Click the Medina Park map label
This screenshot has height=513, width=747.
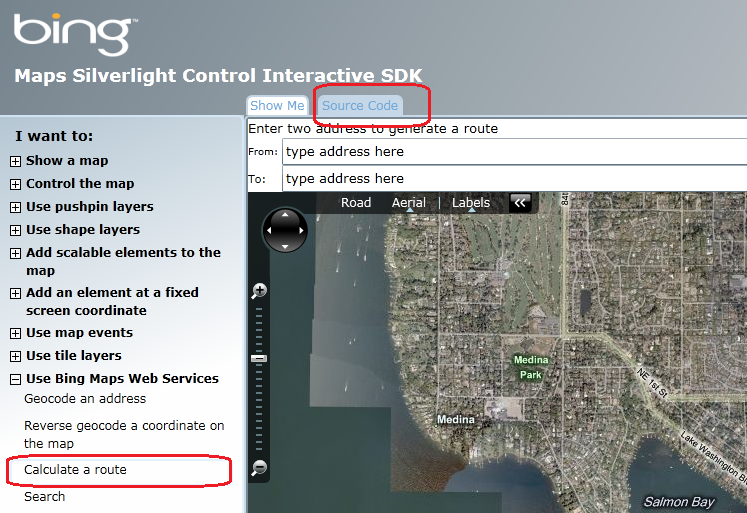531,367
